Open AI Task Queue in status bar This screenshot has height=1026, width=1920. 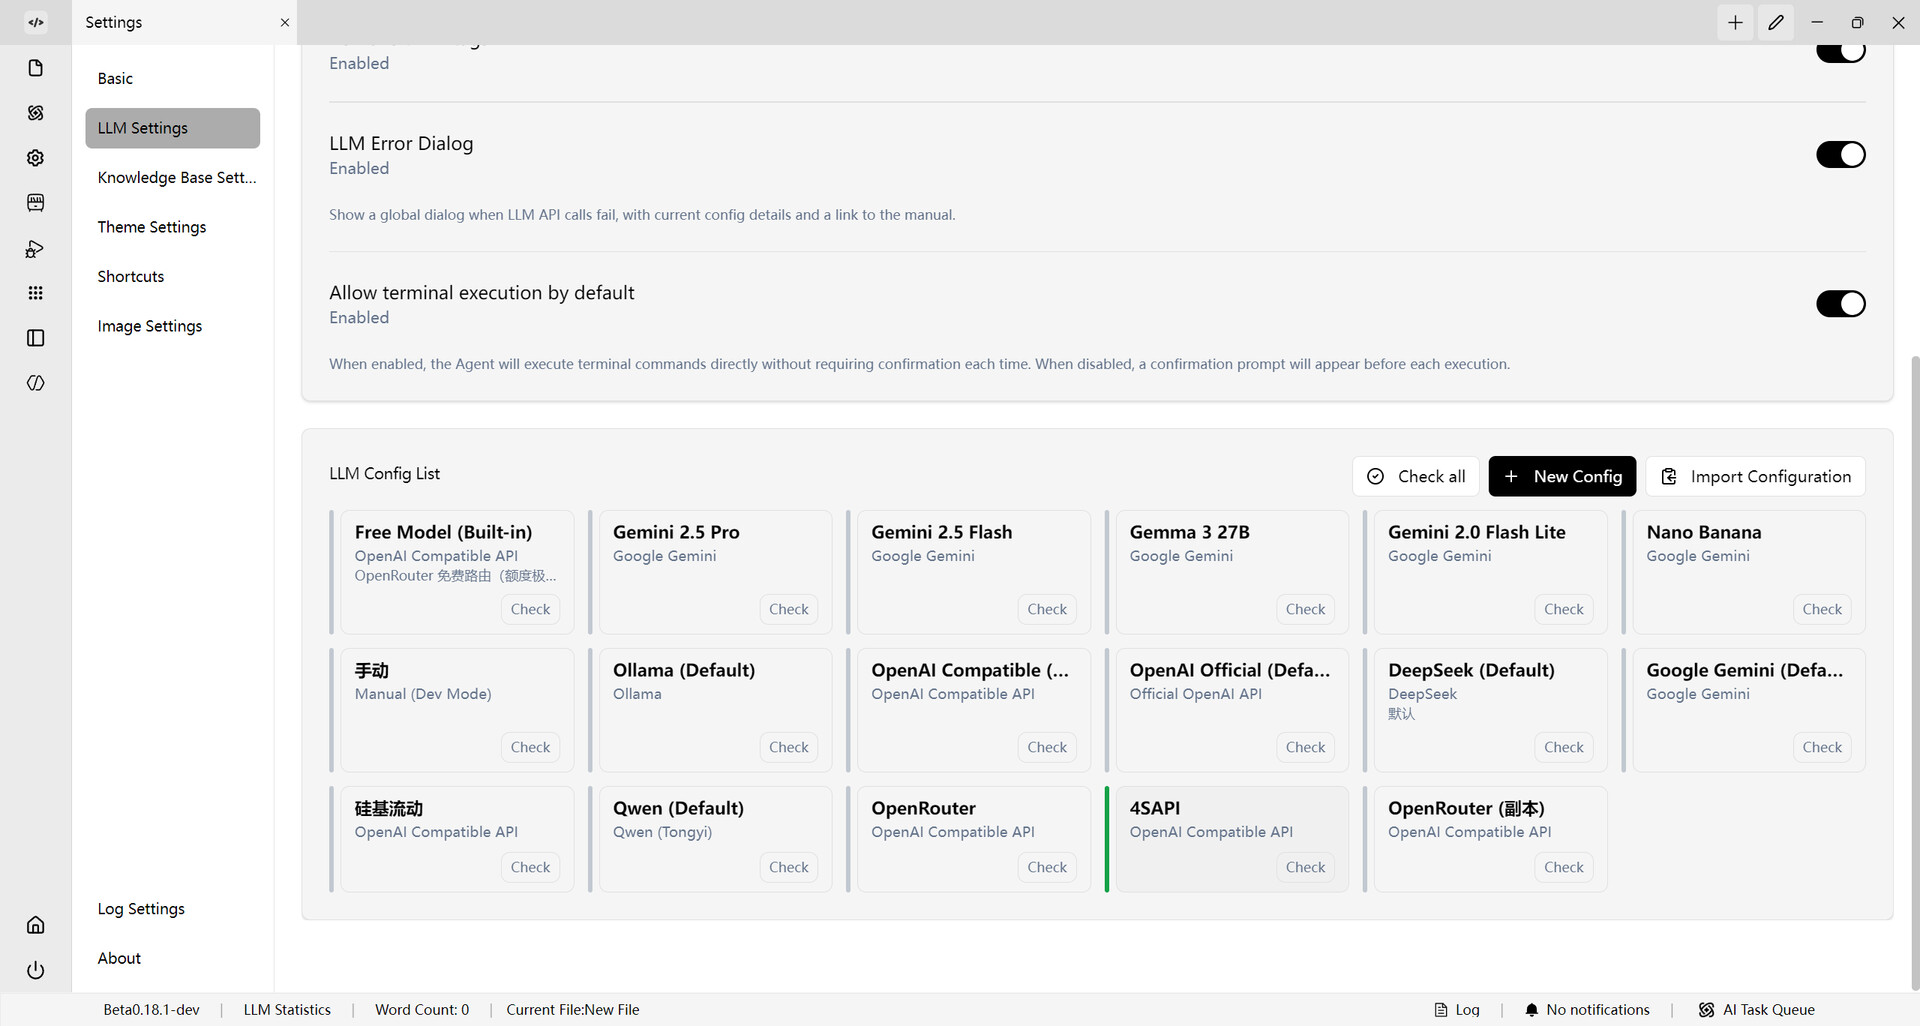(x=1756, y=1010)
